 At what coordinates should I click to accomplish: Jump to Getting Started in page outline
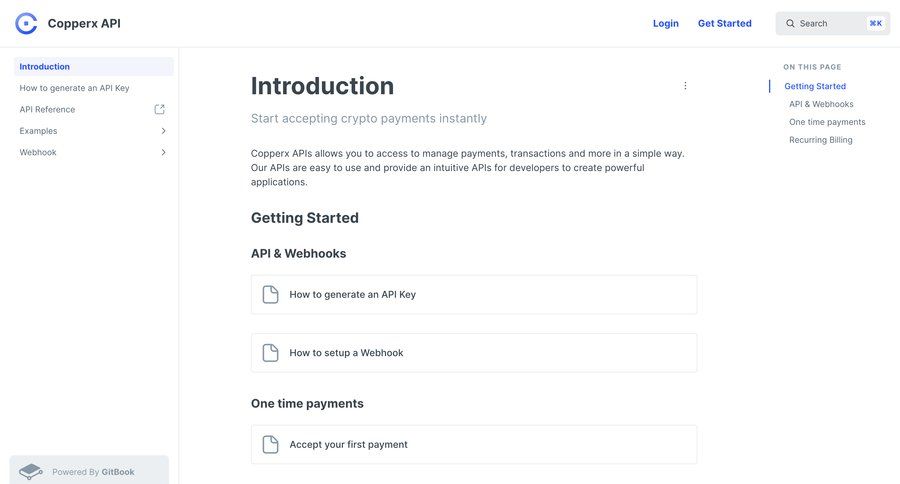coord(815,87)
